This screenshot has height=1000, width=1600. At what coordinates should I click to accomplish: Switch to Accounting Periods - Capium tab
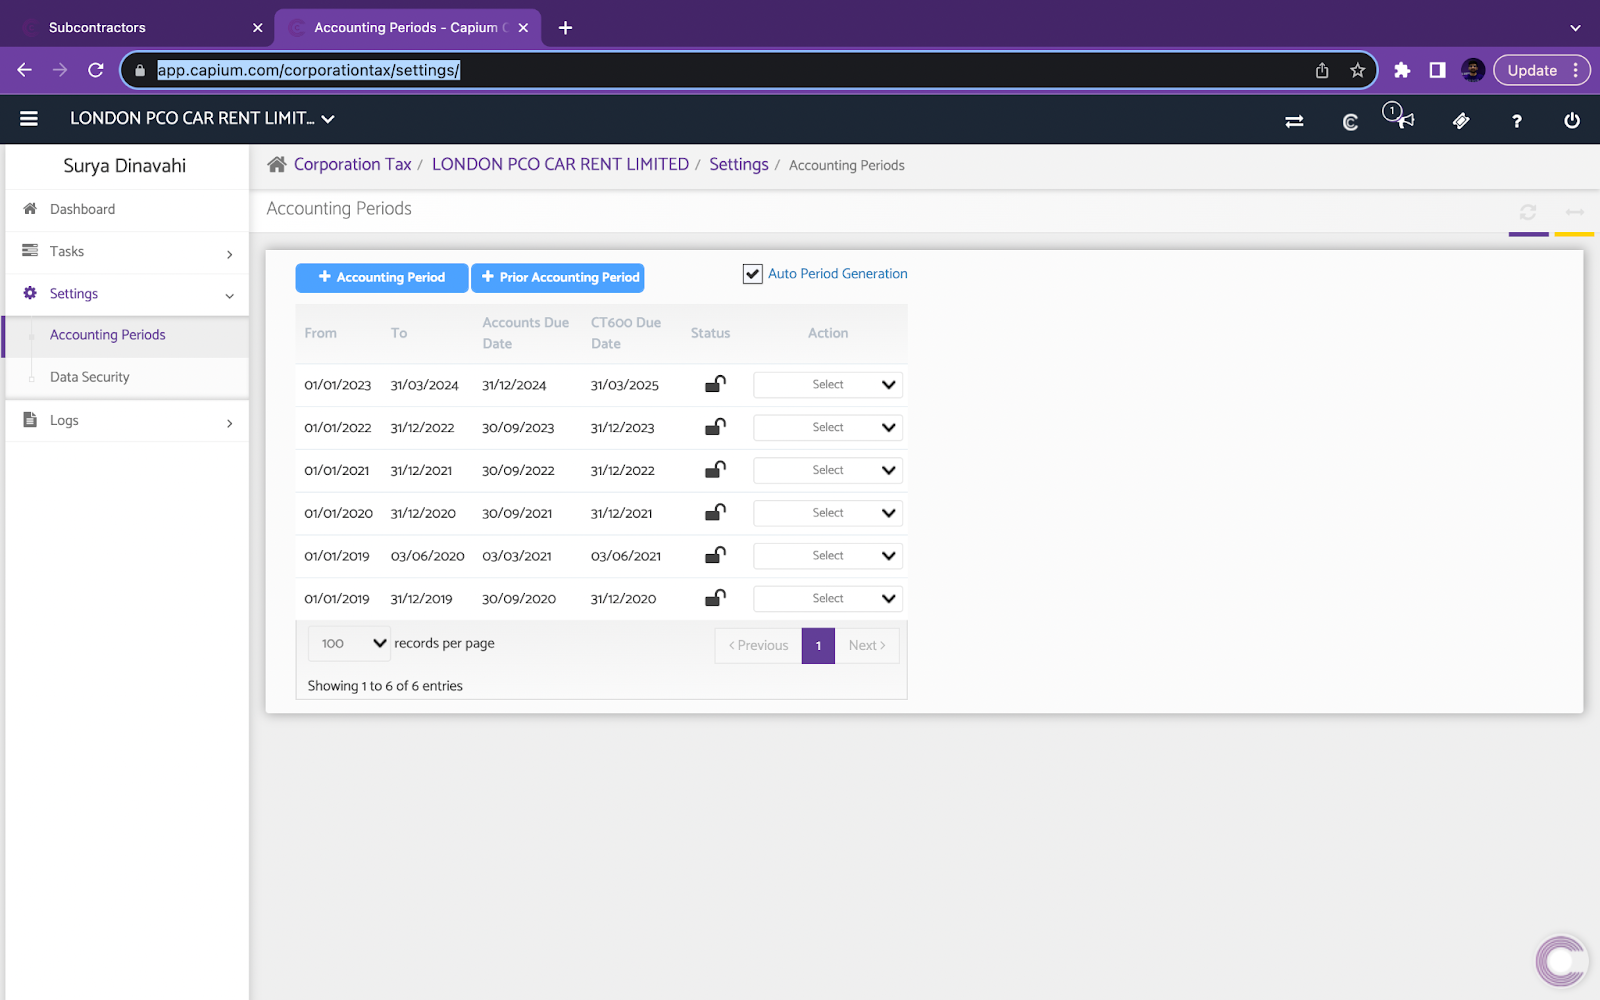pyautogui.click(x=407, y=28)
